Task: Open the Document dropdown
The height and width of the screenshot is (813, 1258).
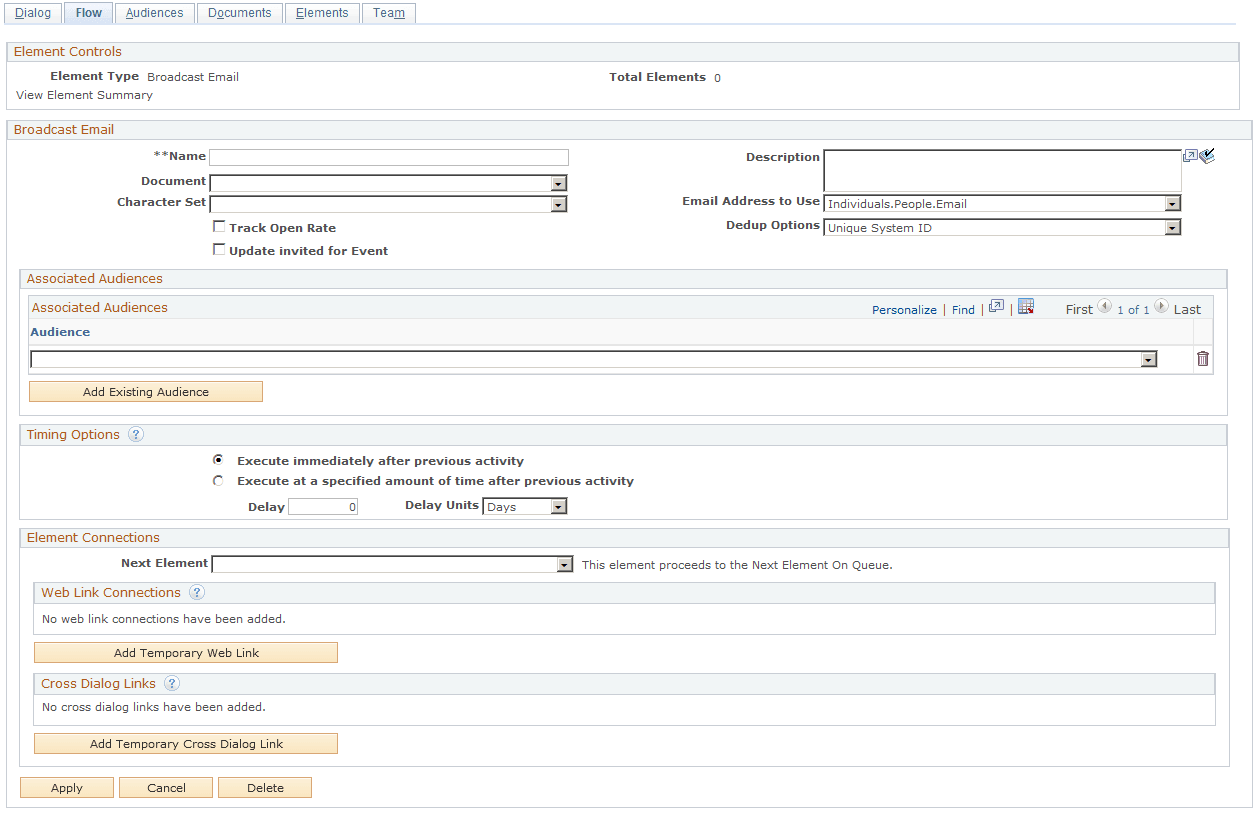Action: [388, 183]
